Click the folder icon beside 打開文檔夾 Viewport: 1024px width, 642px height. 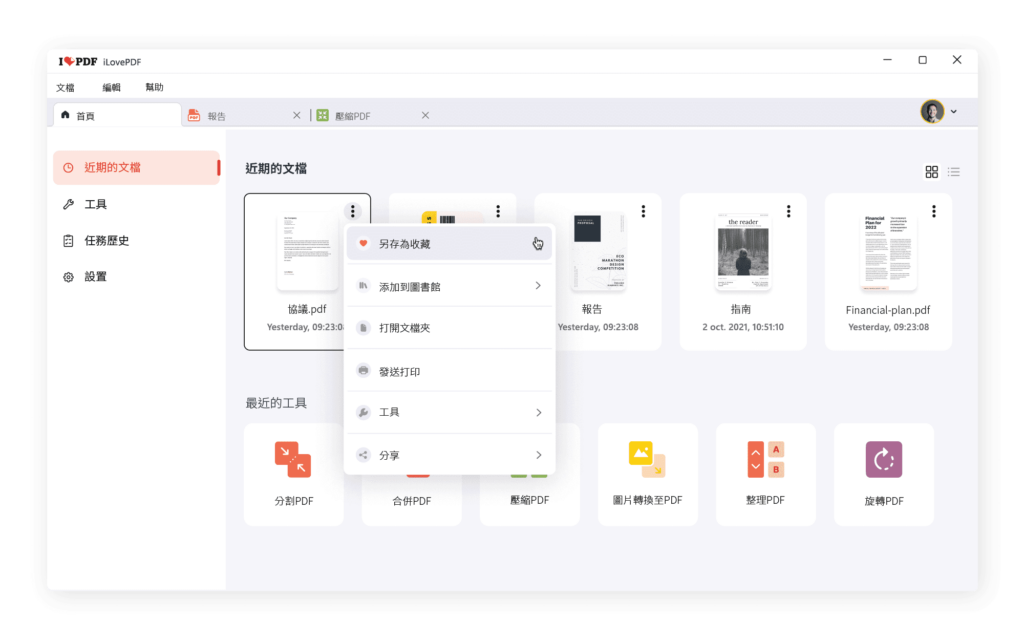[364, 327]
